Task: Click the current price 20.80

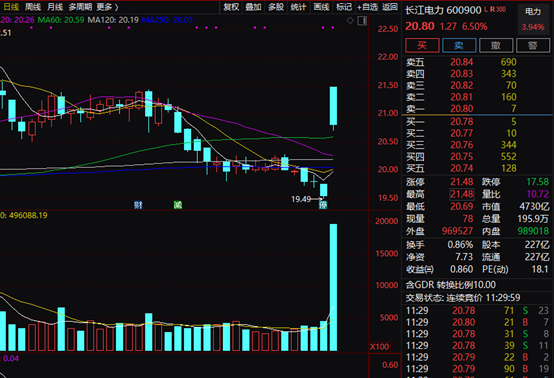Action: [x=420, y=26]
